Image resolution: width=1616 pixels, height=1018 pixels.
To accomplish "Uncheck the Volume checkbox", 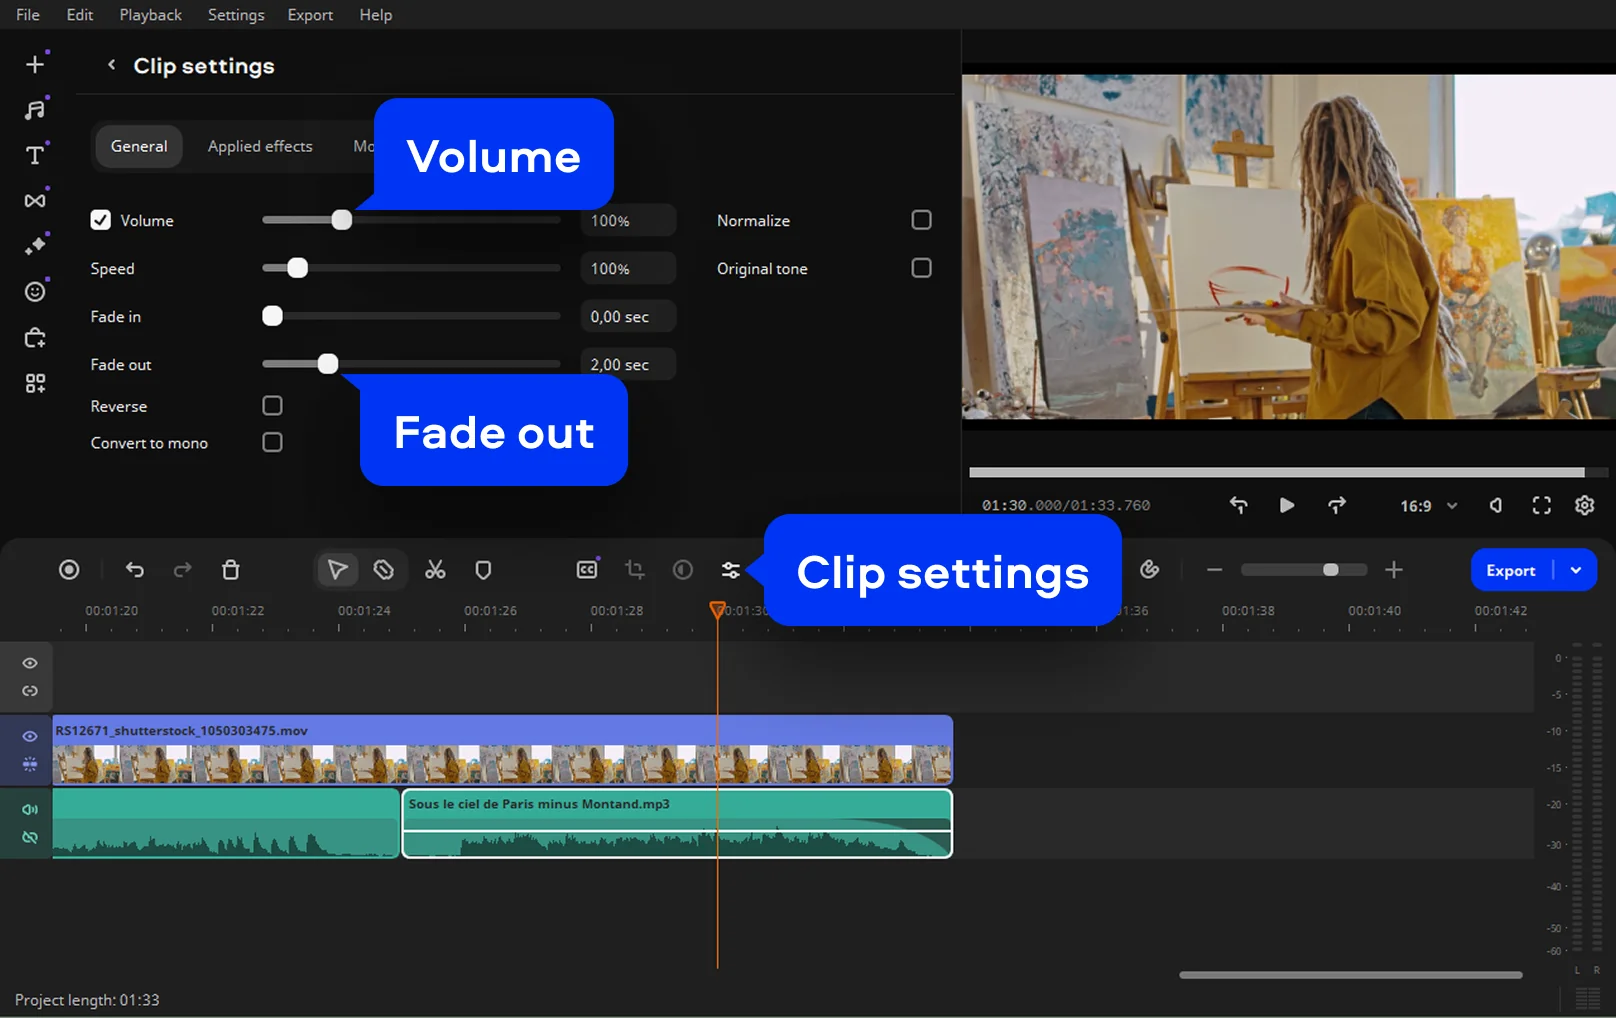I will pos(101,220).
